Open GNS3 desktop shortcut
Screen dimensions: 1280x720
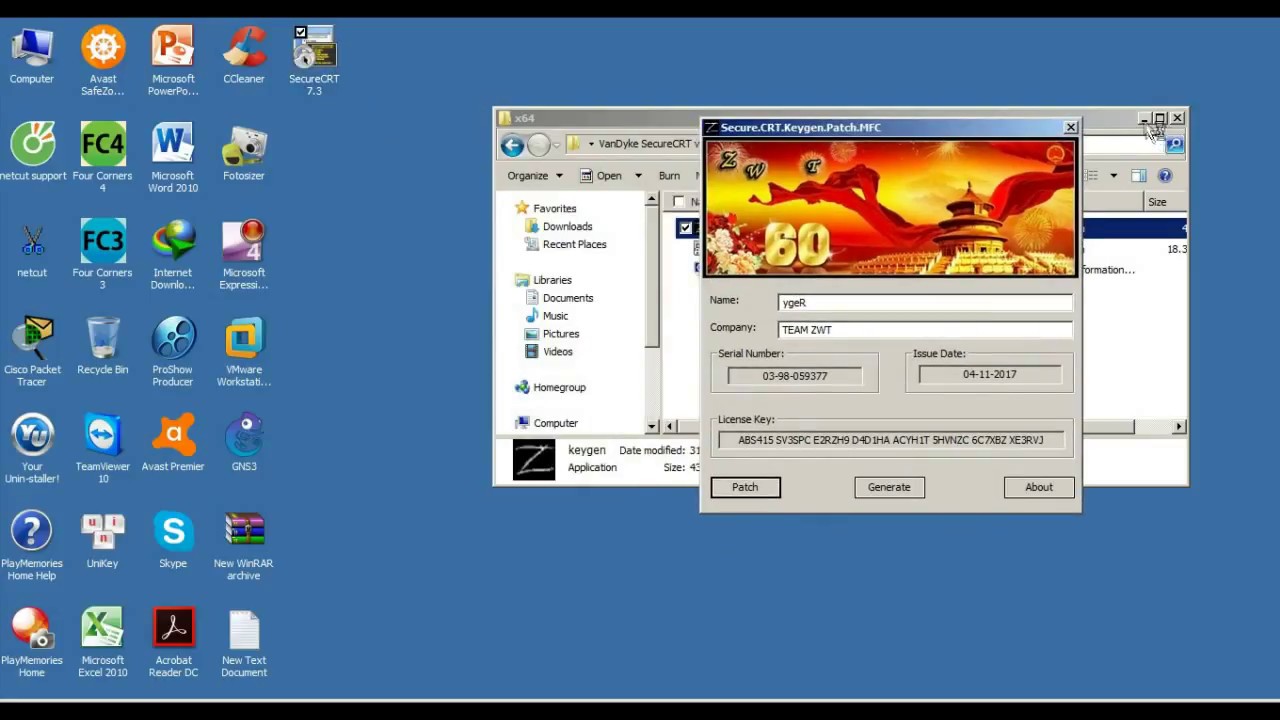point(244,444)
